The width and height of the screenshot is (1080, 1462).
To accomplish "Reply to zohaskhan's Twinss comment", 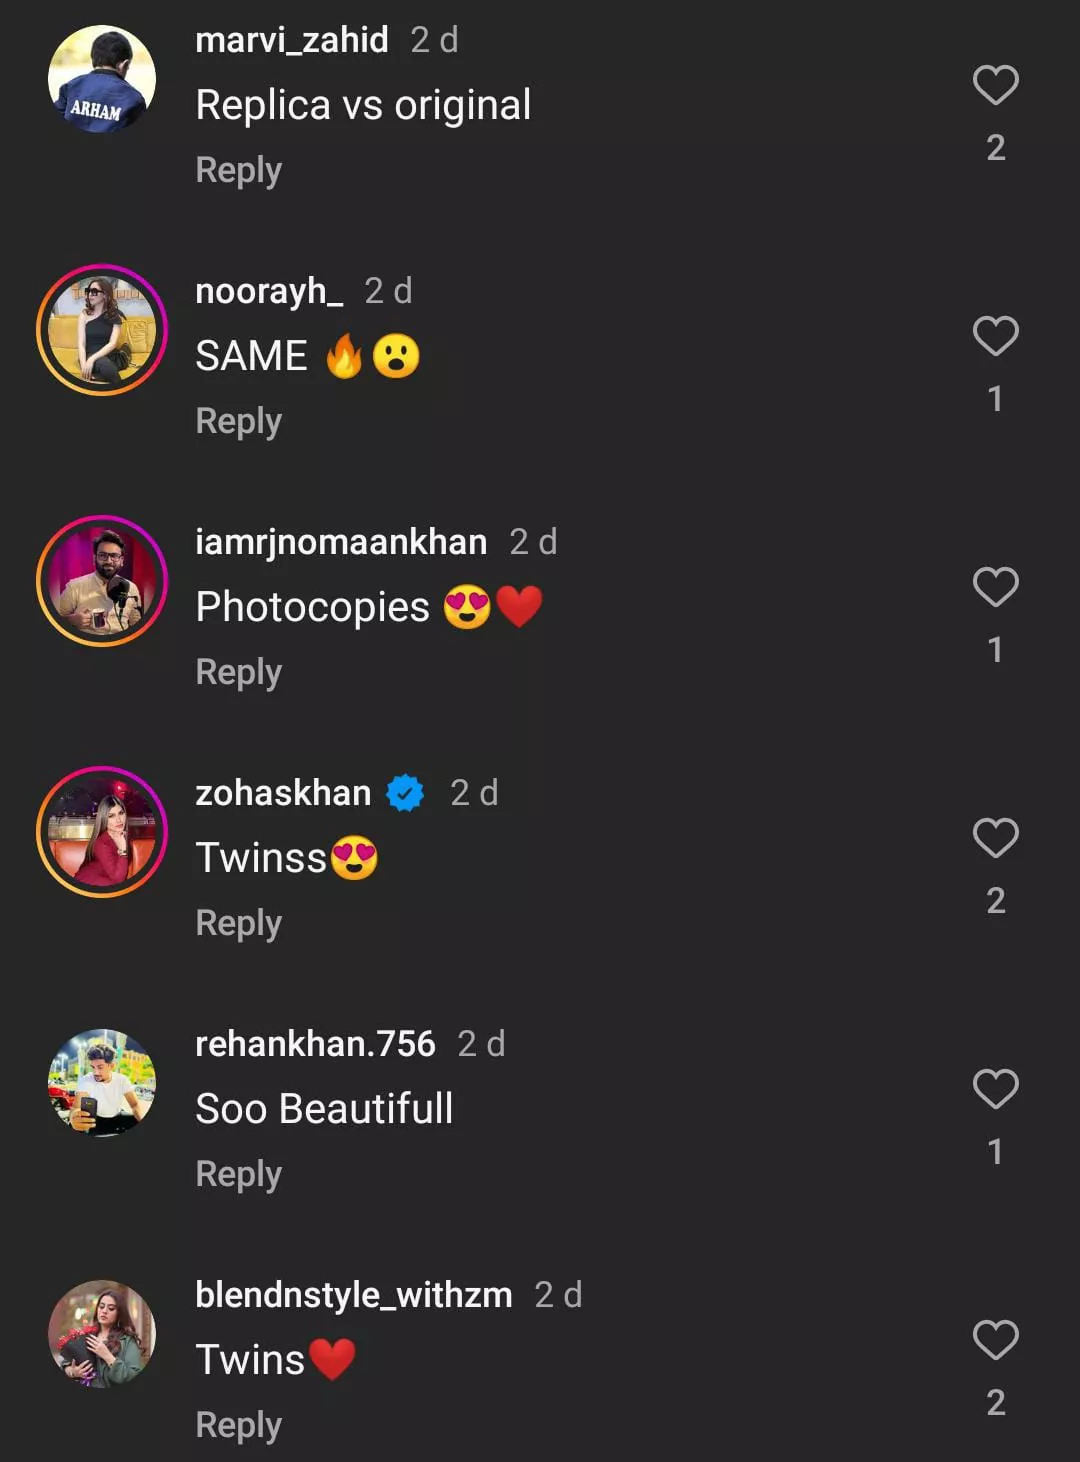I will click(238, 924).
